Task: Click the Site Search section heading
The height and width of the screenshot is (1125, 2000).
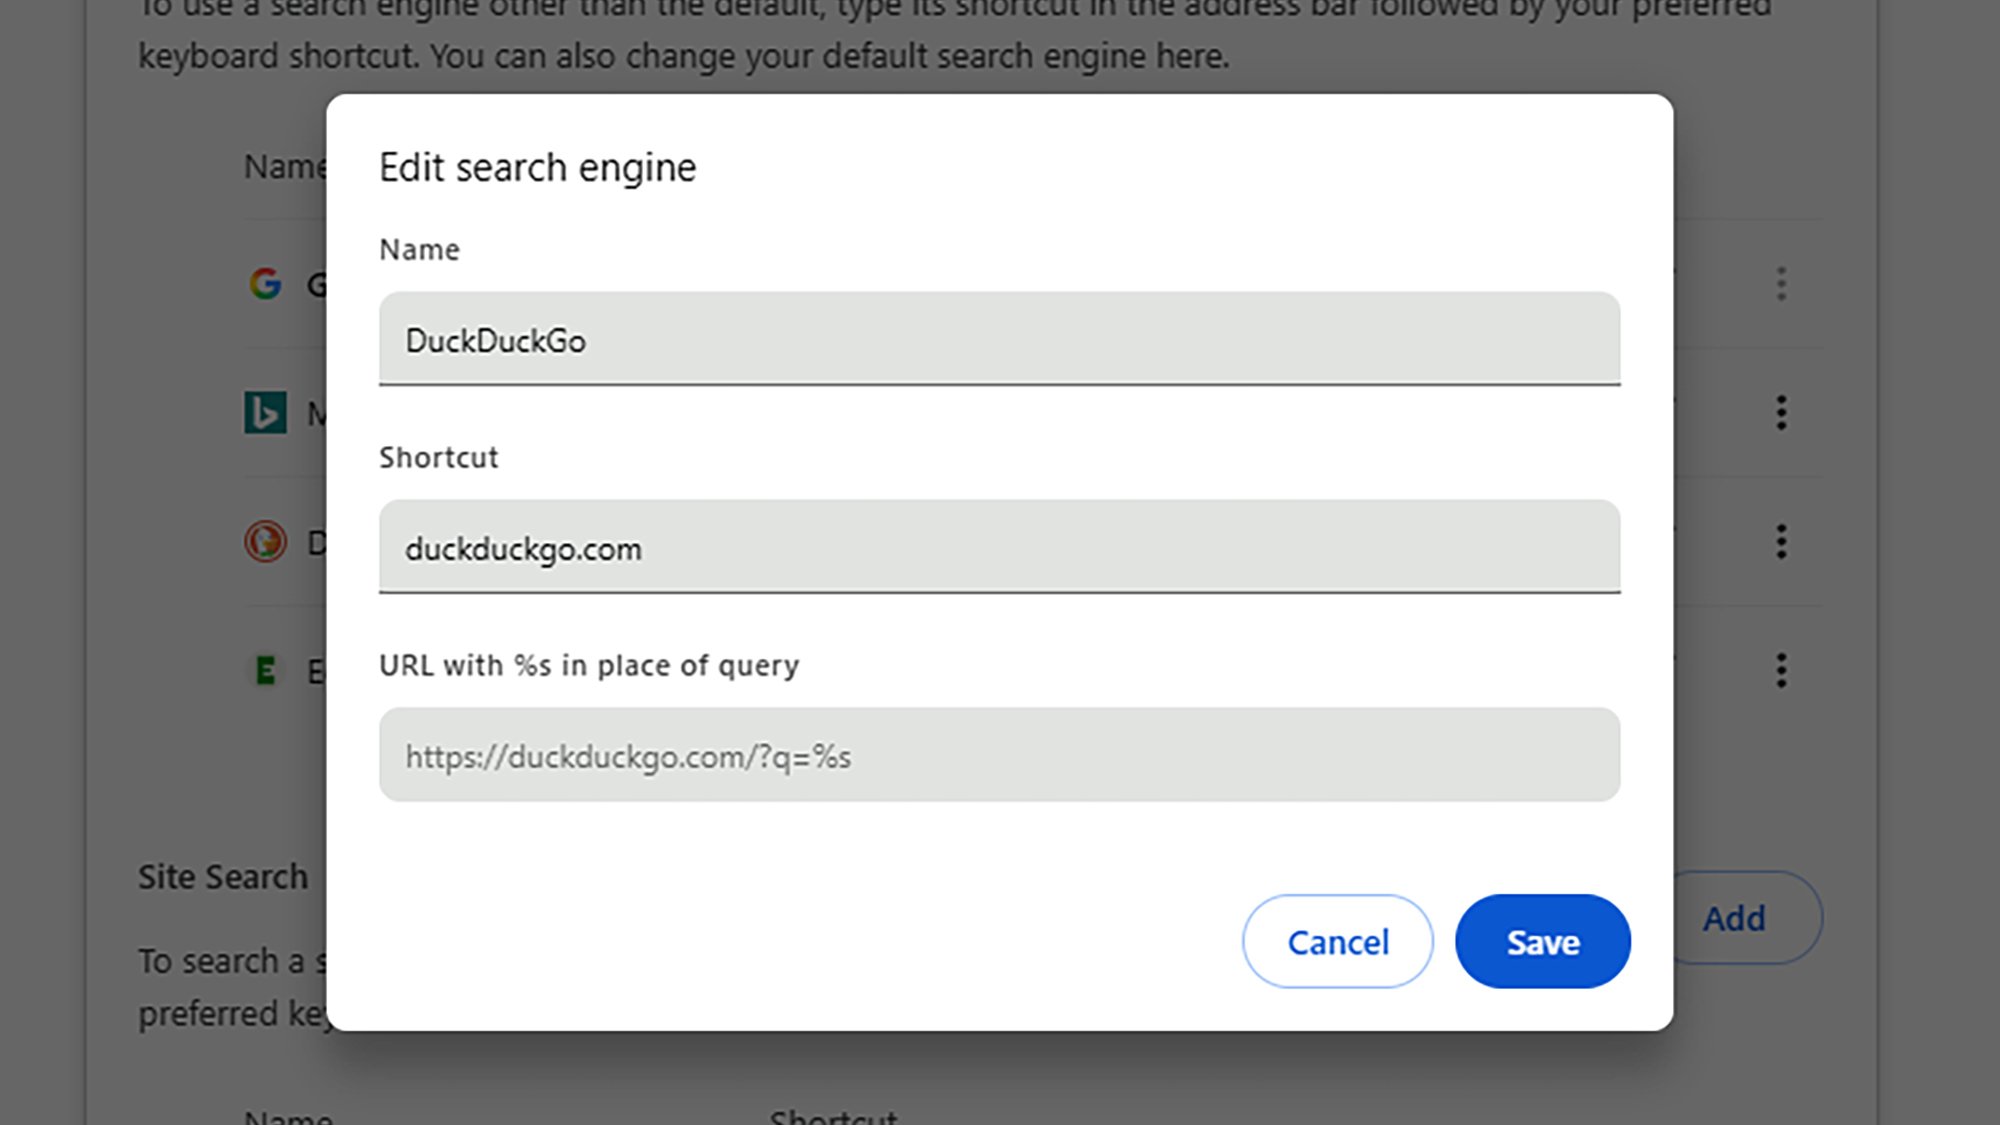Action: [223, 876]
